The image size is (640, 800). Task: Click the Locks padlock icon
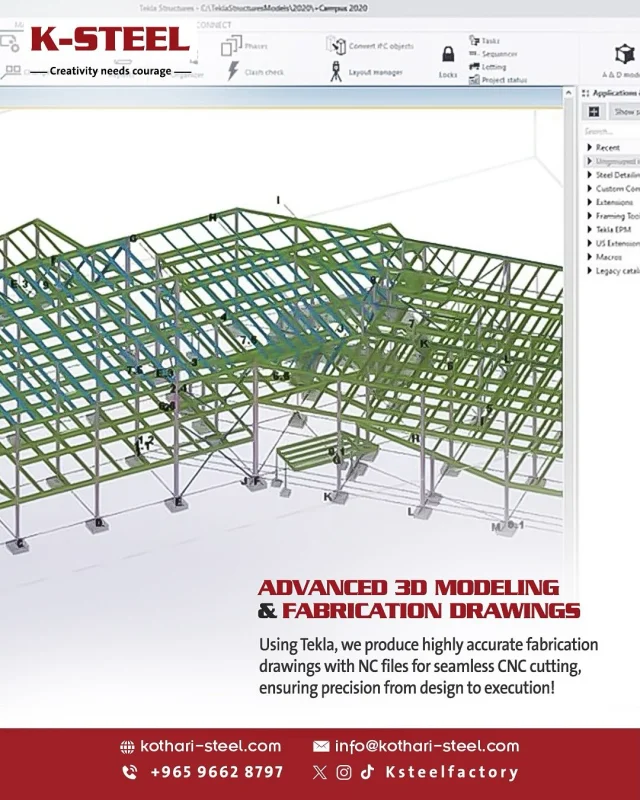coord(447,53)
